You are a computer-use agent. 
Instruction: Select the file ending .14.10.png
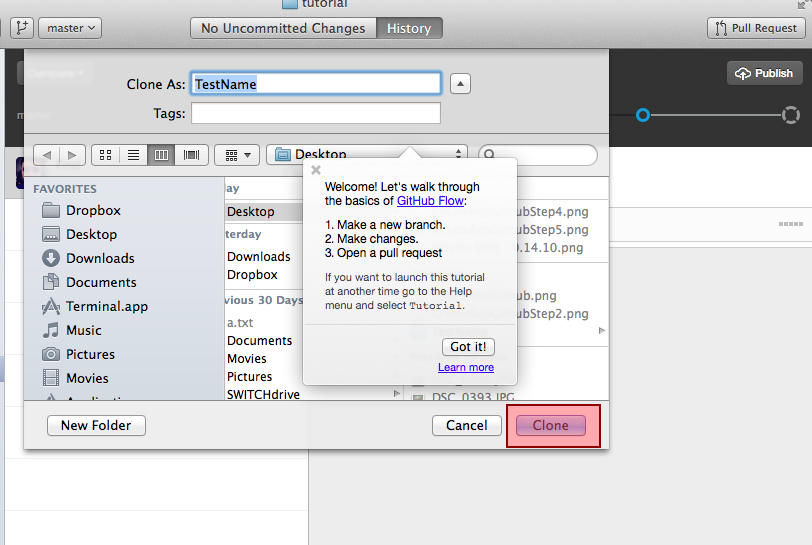pyautogui.click(x=550, y=248)
